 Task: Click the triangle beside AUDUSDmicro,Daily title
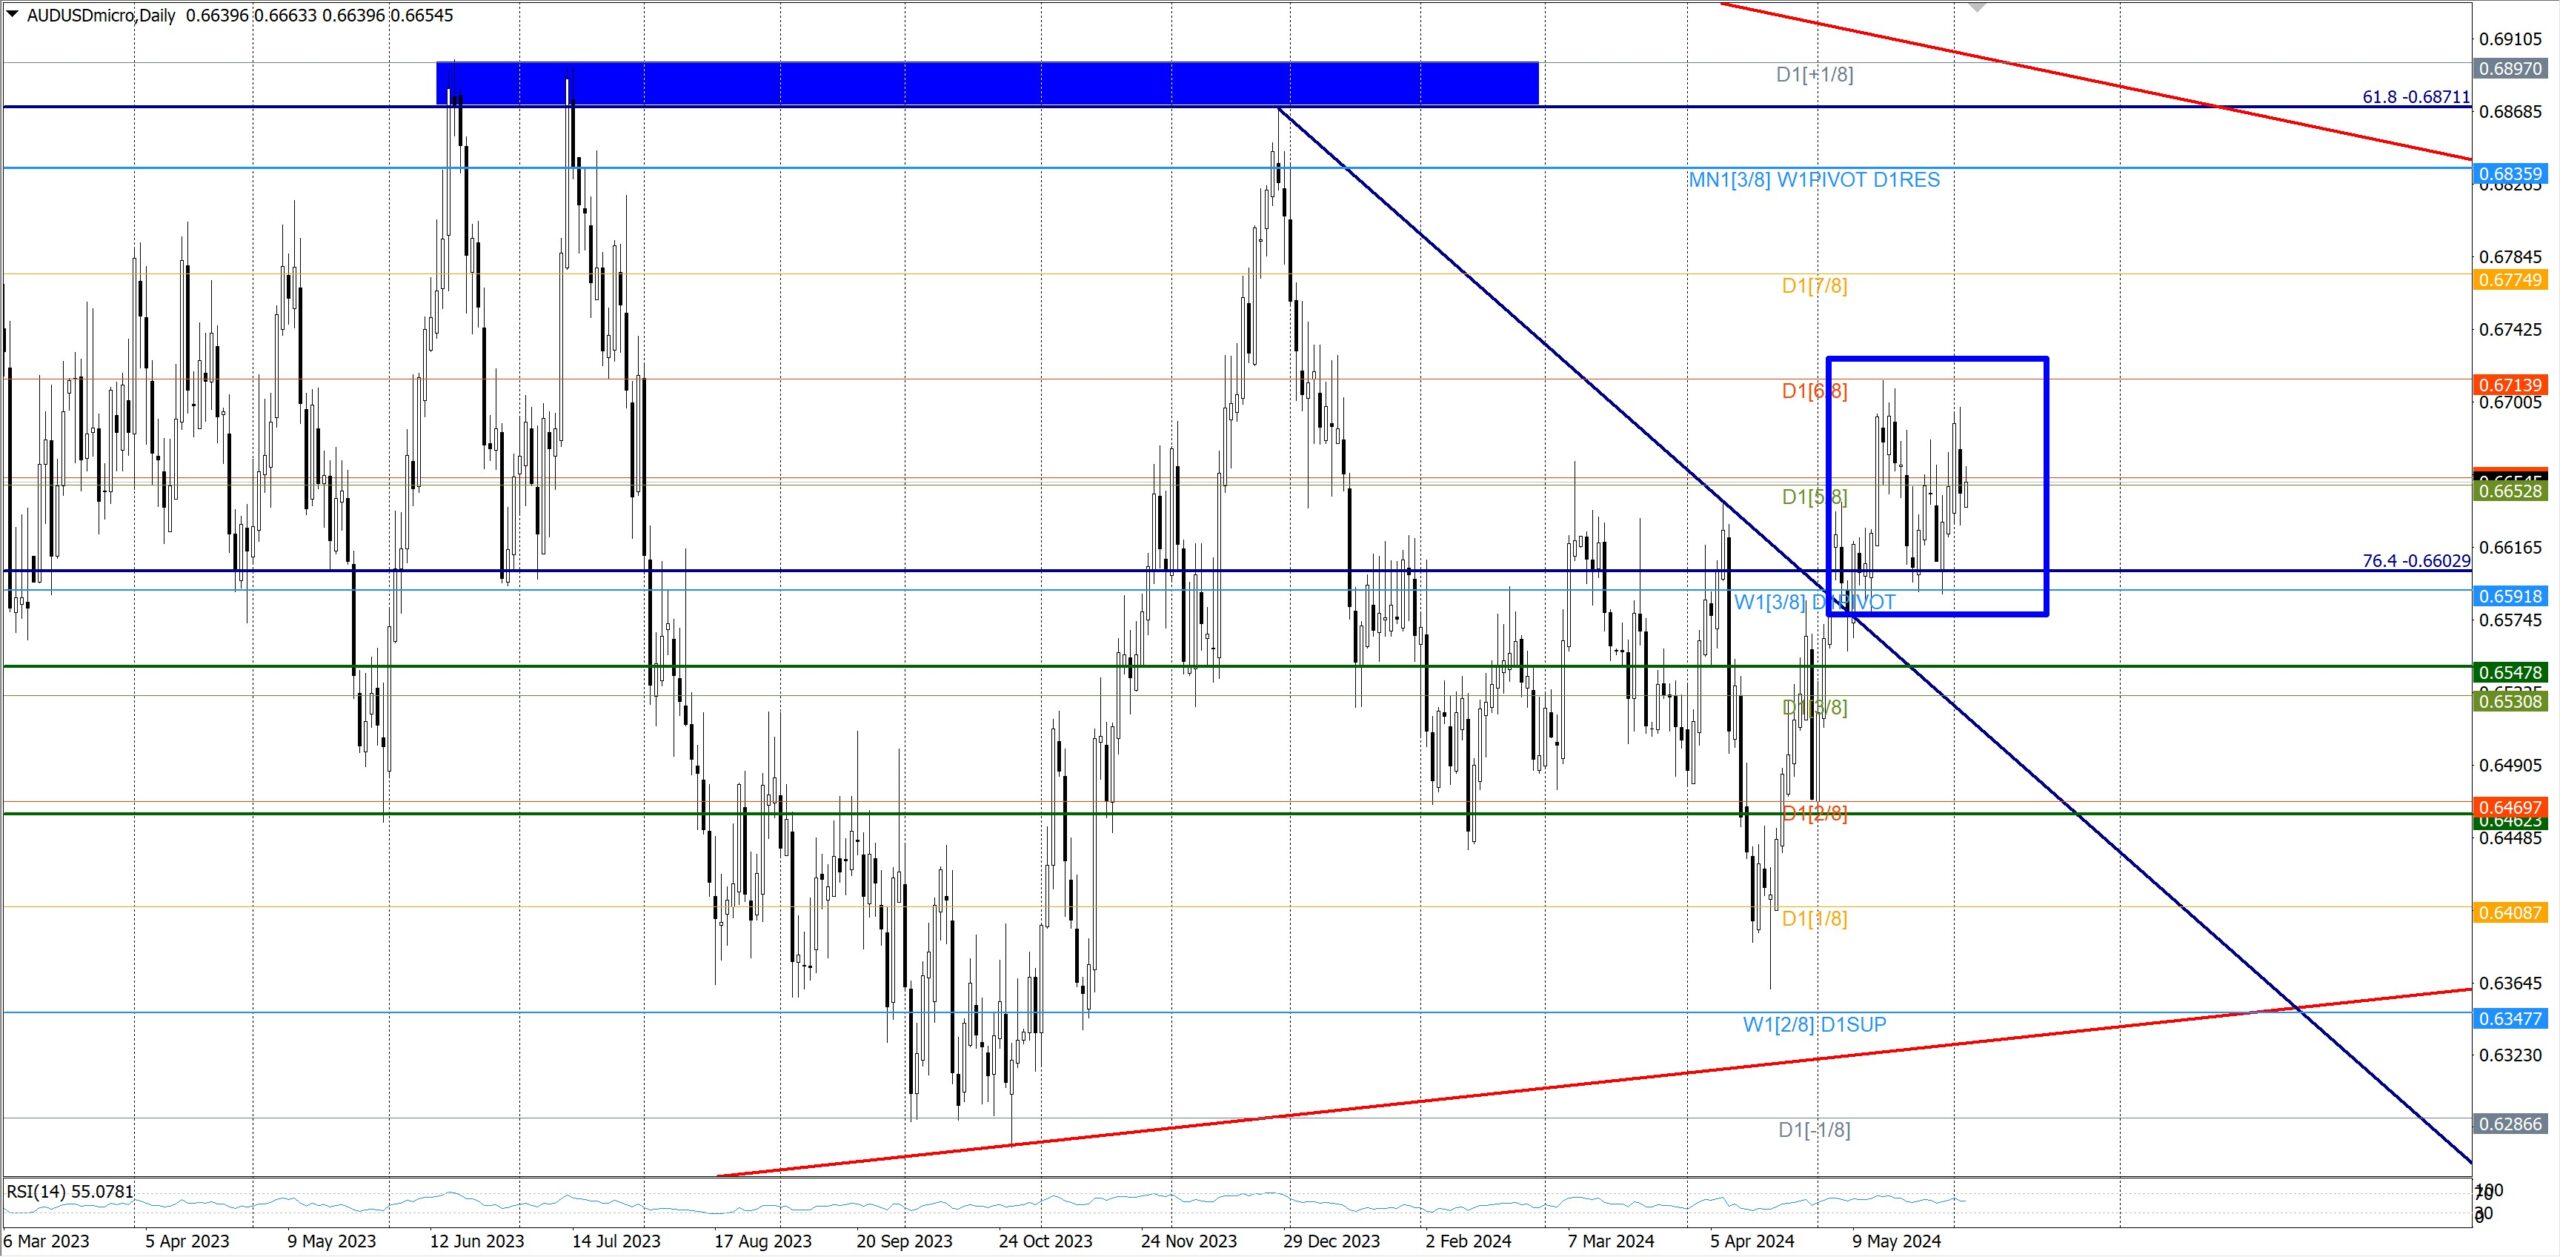click(x=12, y=14)
